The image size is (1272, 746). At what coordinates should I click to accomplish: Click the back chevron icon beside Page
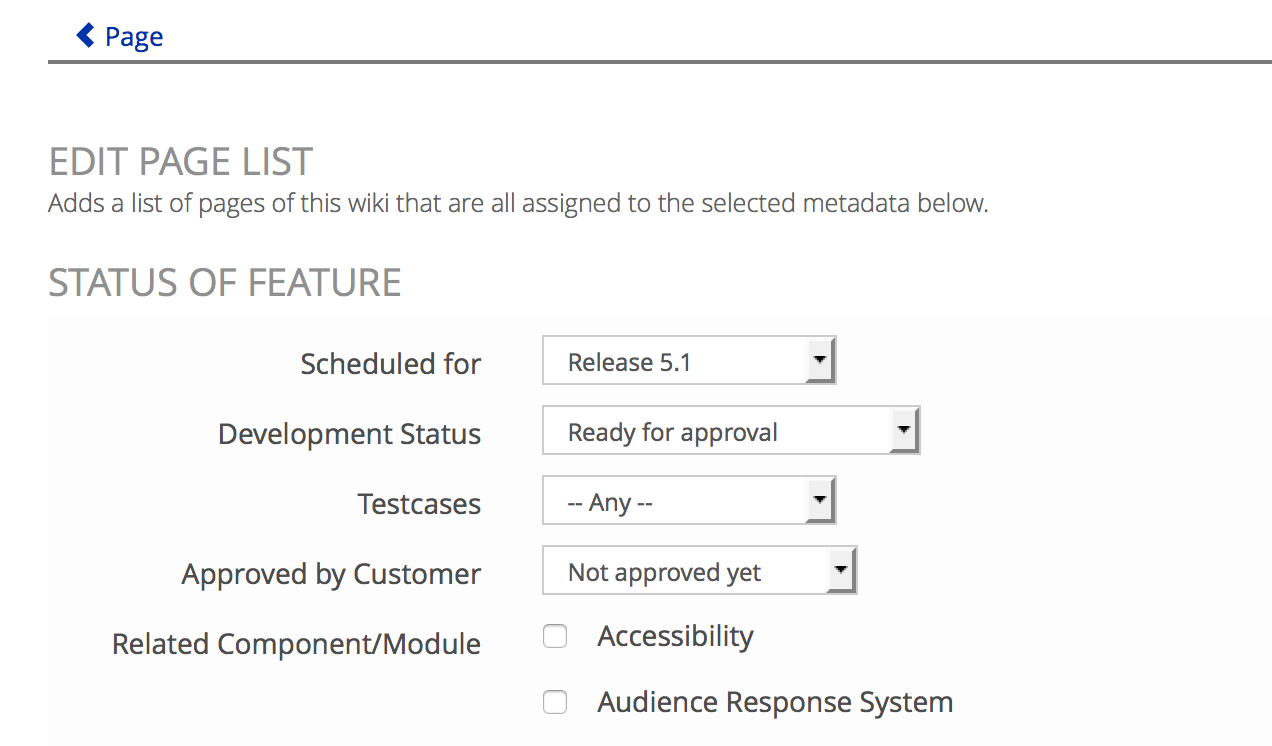[86, 36]
